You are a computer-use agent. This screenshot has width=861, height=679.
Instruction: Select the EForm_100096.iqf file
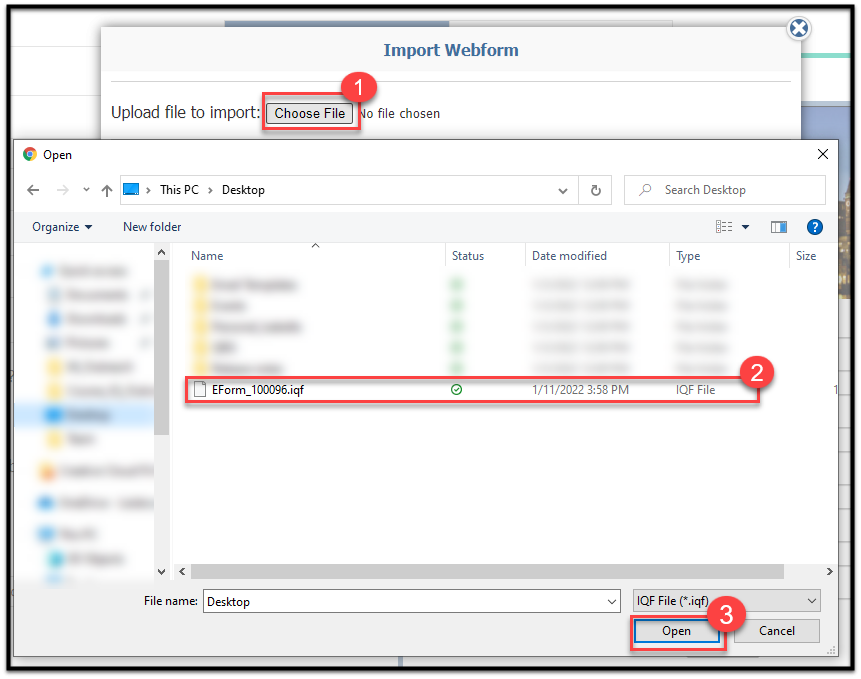point(472,390)
